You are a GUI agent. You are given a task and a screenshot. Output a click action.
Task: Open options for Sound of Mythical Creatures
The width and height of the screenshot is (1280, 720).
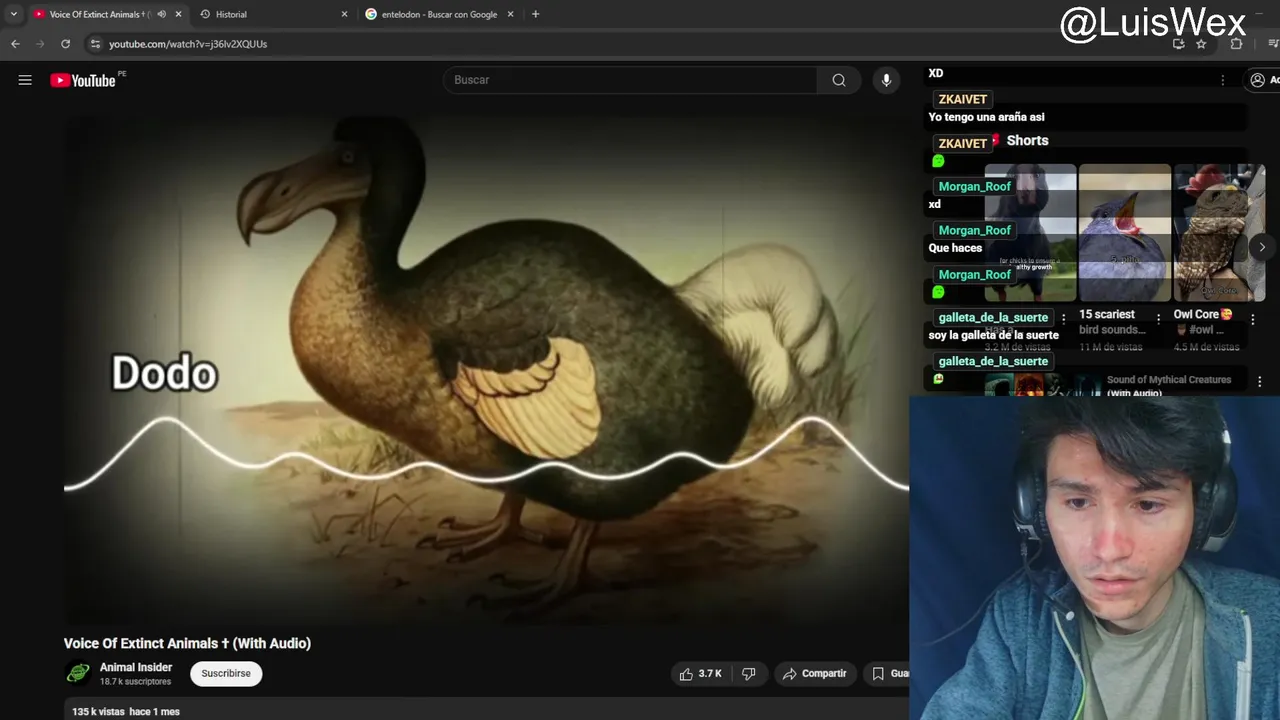pyautogui.click(x=1259, y=381)
